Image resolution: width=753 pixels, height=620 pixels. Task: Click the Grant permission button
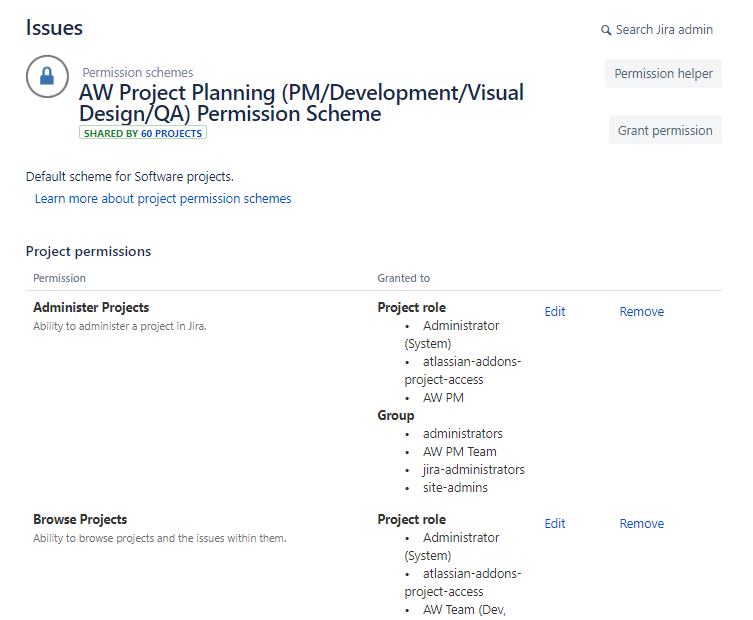665,130
